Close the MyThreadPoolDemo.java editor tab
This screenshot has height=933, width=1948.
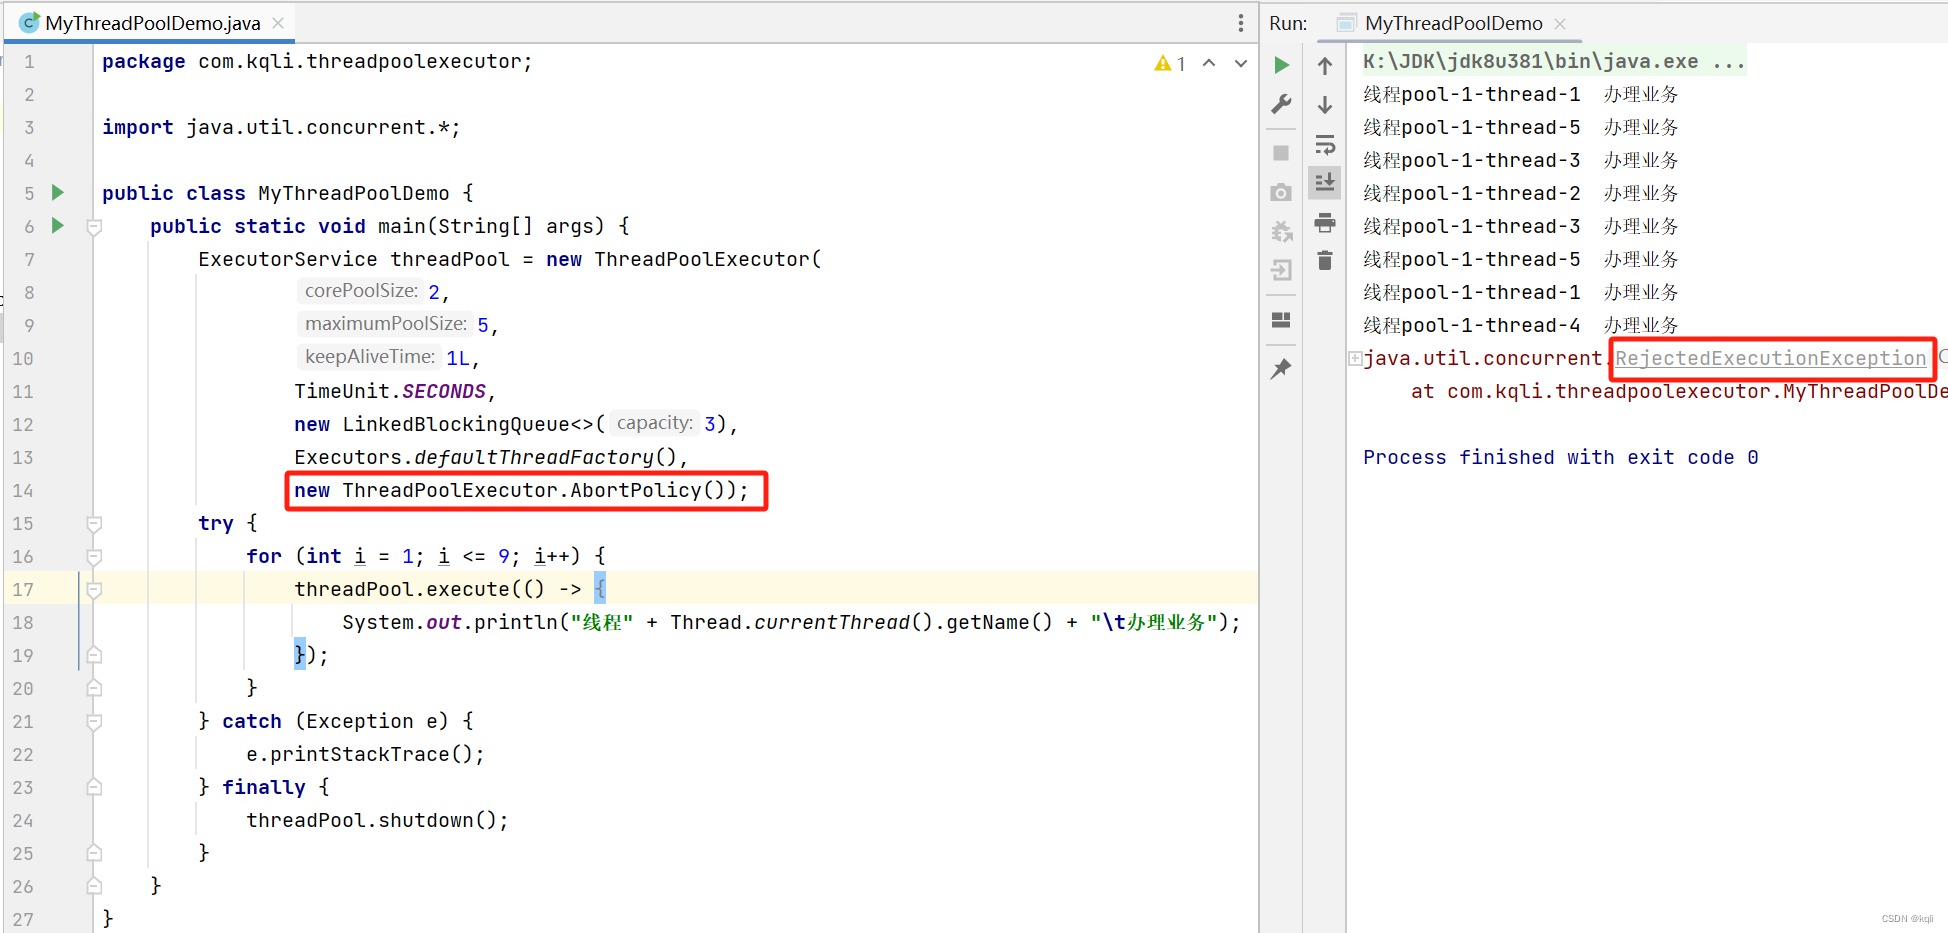click(x=278, y=23)
